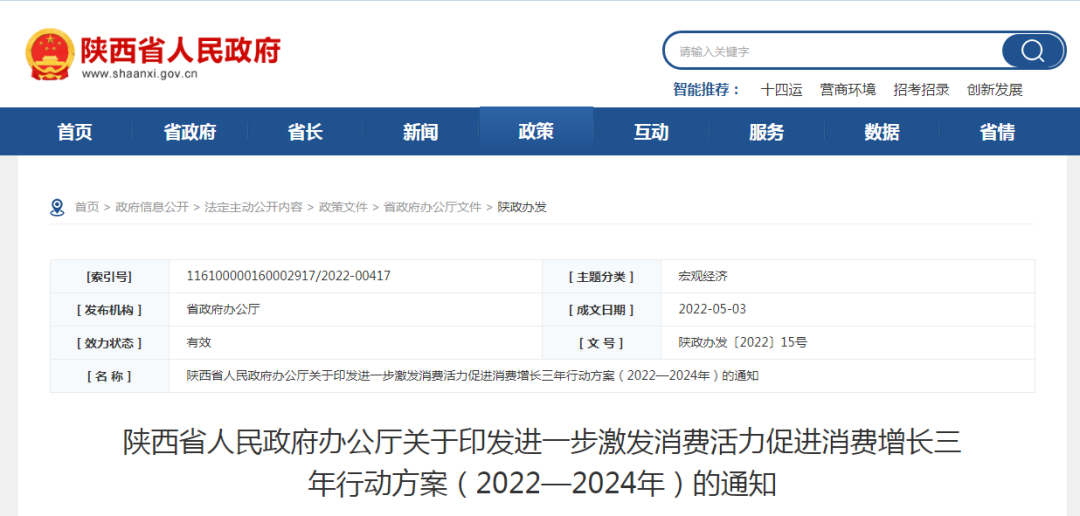Go to 政府信息公开 breadcrumb link
The height and width of the screenshot is (516, 1080).
[152, 207]
